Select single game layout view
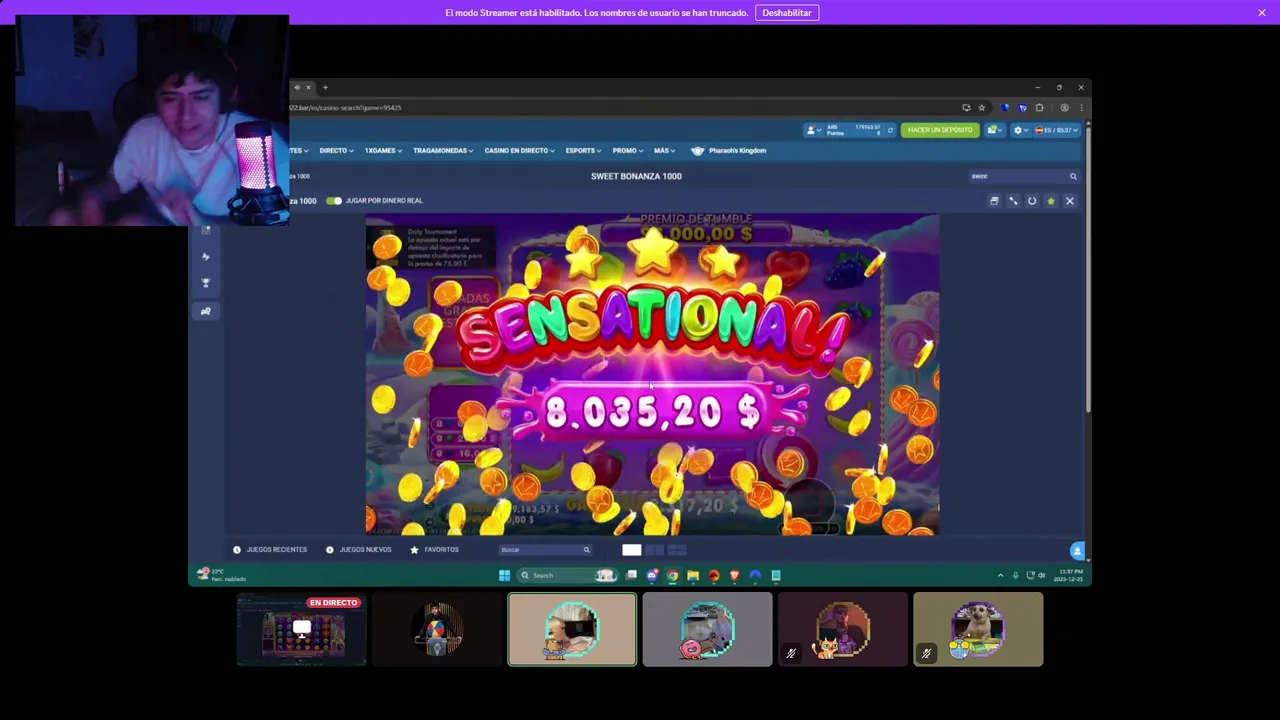This screenshot has height=720, width=1280. coord(632,549)
